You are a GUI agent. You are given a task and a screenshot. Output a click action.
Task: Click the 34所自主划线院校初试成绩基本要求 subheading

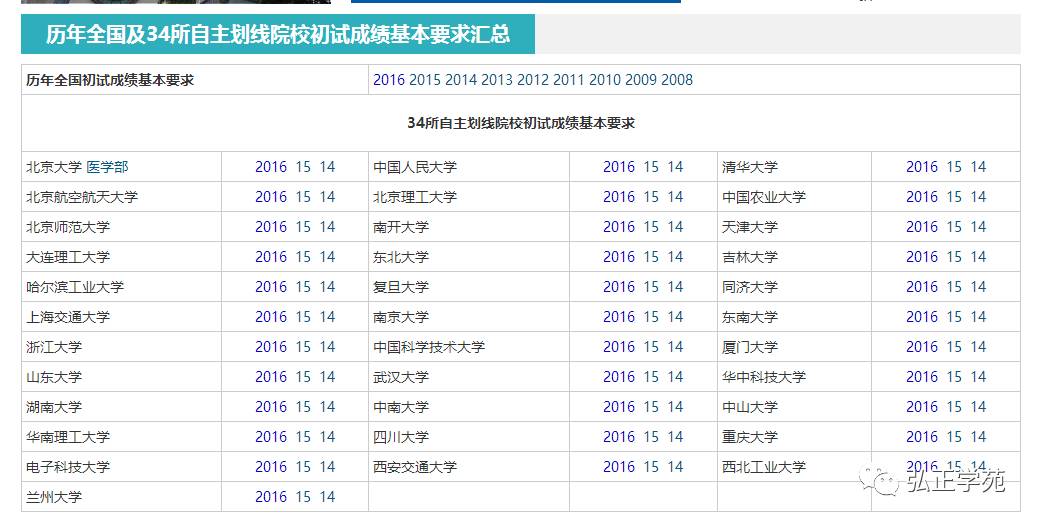tap(521, 123)
